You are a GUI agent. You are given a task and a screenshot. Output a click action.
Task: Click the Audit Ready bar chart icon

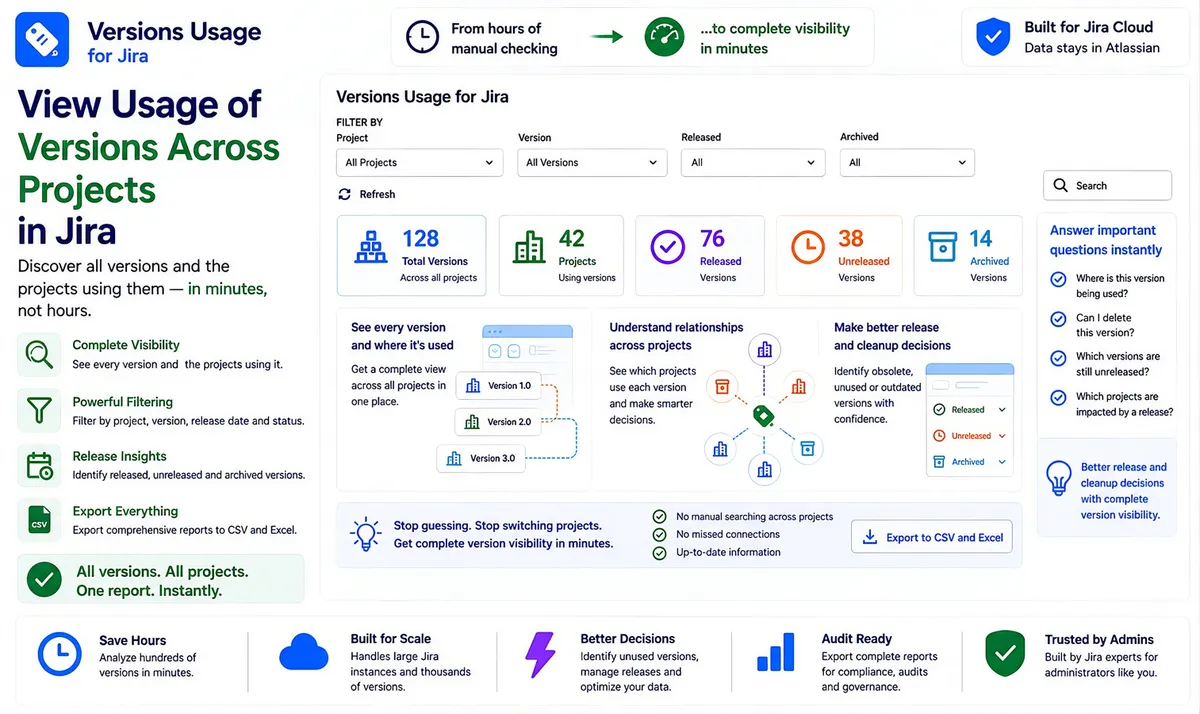pyautogui.click(x=775, y=652)
